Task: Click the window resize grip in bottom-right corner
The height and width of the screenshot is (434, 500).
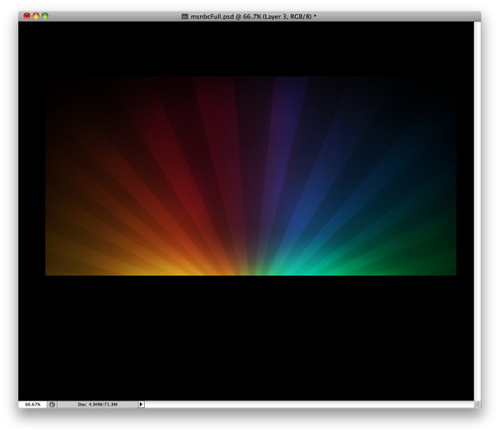Action: 477,404
